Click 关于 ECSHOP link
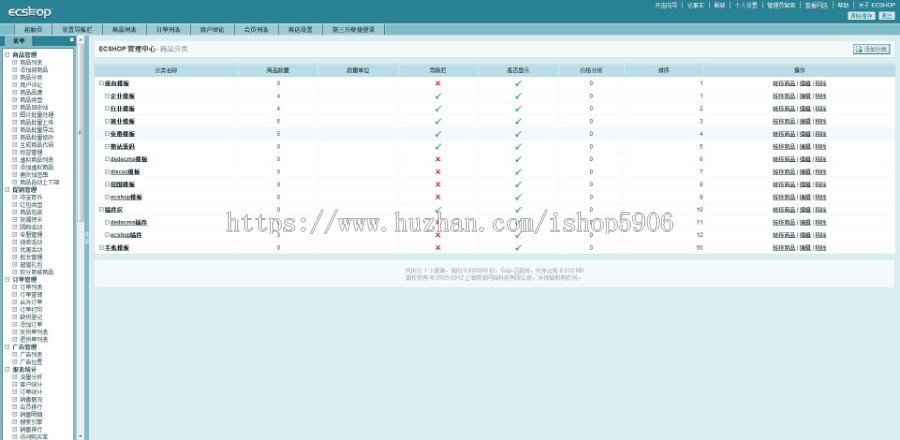Image resolution: width=900 pixels, height=440 pixels. coord(876,5)
